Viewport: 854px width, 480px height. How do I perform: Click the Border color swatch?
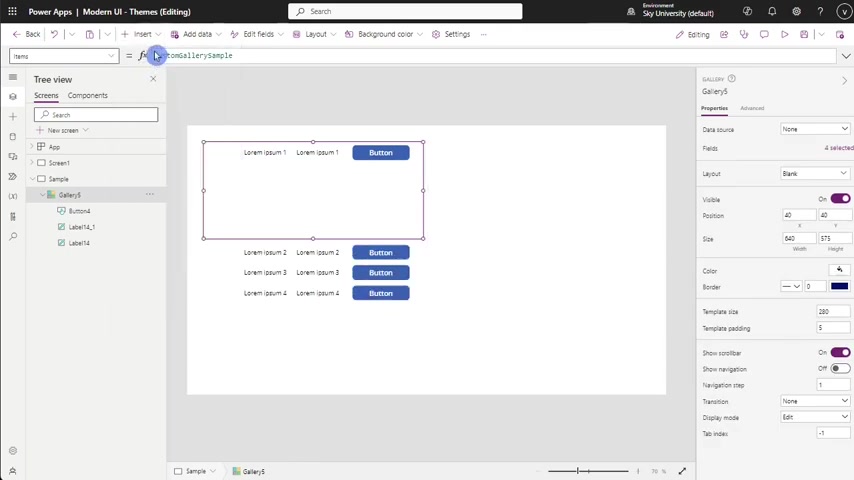(x=839, y=287)
